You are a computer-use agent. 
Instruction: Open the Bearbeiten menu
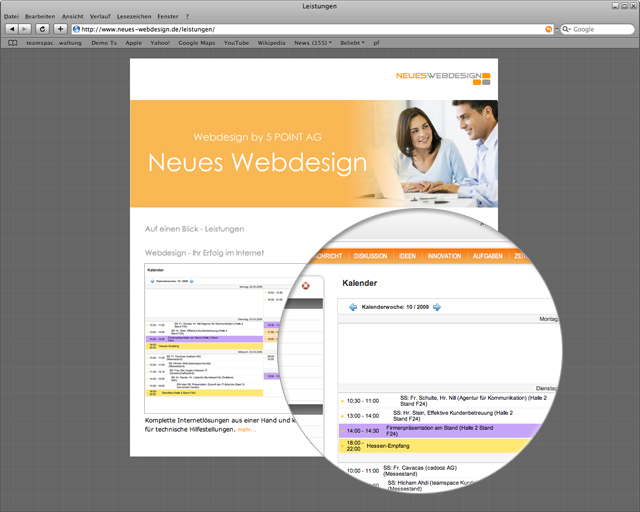40,16
